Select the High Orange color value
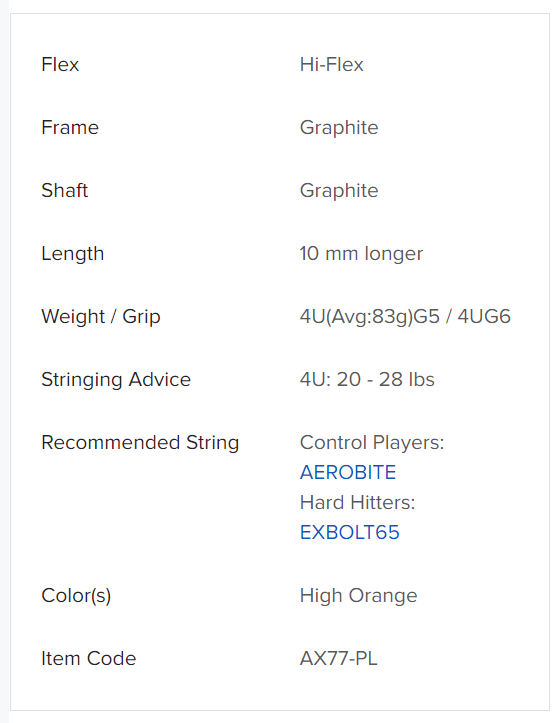The height and width of the screenshot is (723, 559). point(358,596)
